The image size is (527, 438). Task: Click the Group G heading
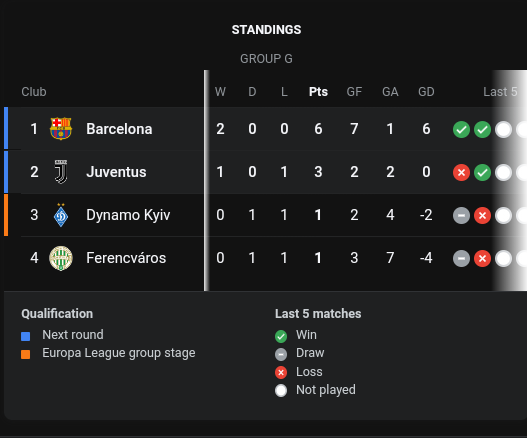click(x=266, y=58)
